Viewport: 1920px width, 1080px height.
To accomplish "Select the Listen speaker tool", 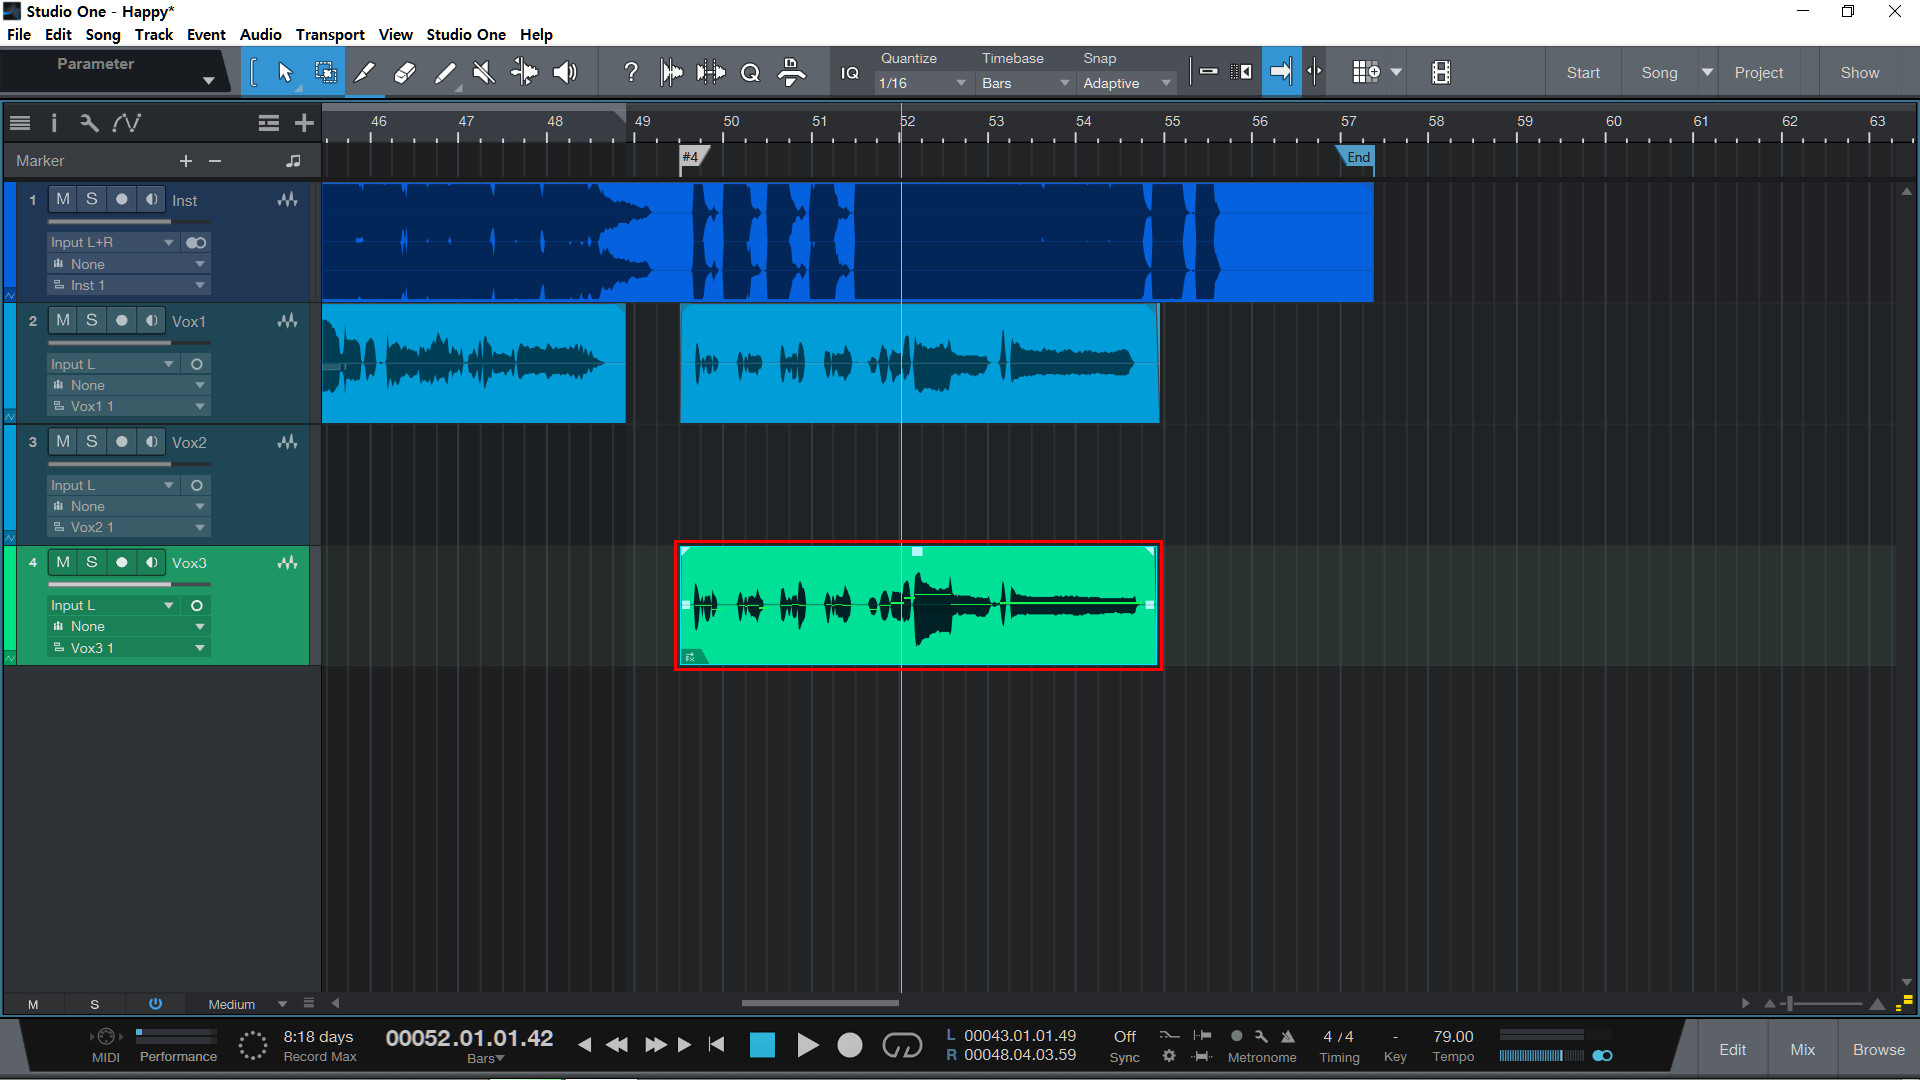I will coord(565,72).
